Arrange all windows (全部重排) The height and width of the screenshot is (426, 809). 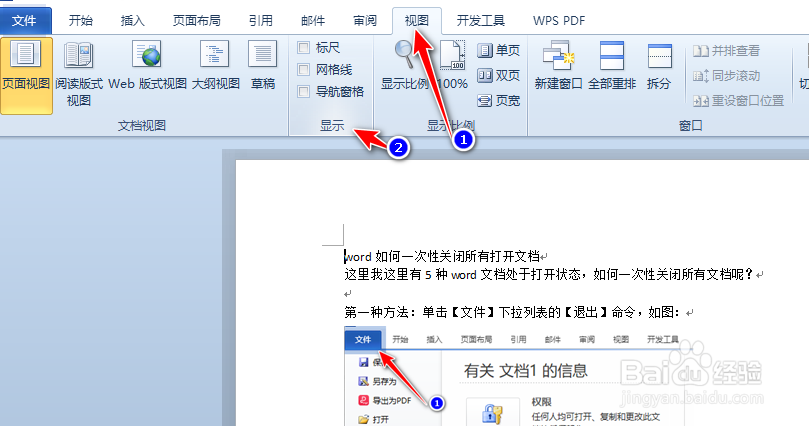coord(612,66)
